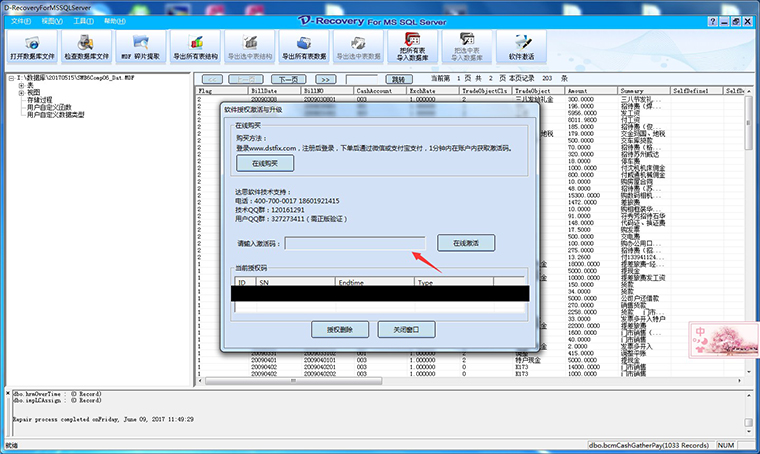
Task: Click 导出所有表结构 toolbar icon
Action: point(195,47)
